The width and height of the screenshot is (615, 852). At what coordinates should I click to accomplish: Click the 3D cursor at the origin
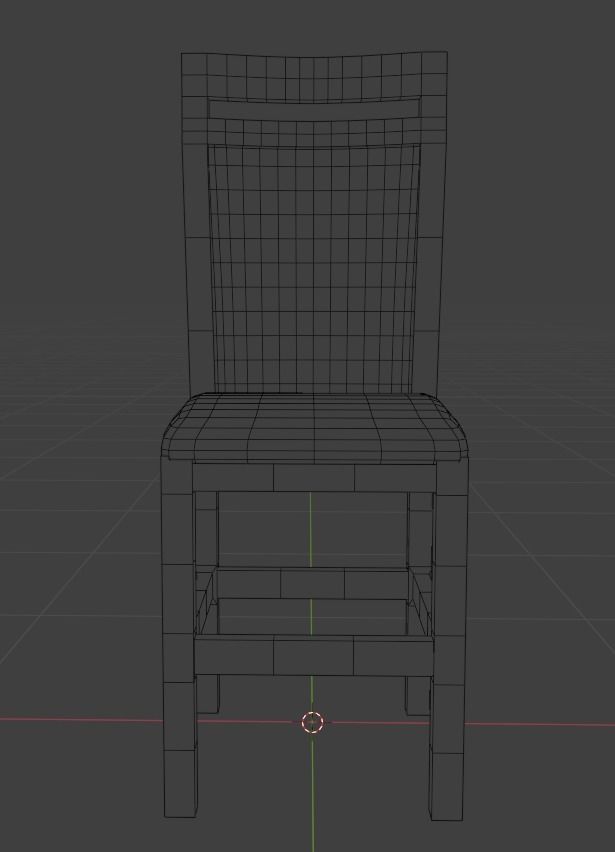click(312, 722)
